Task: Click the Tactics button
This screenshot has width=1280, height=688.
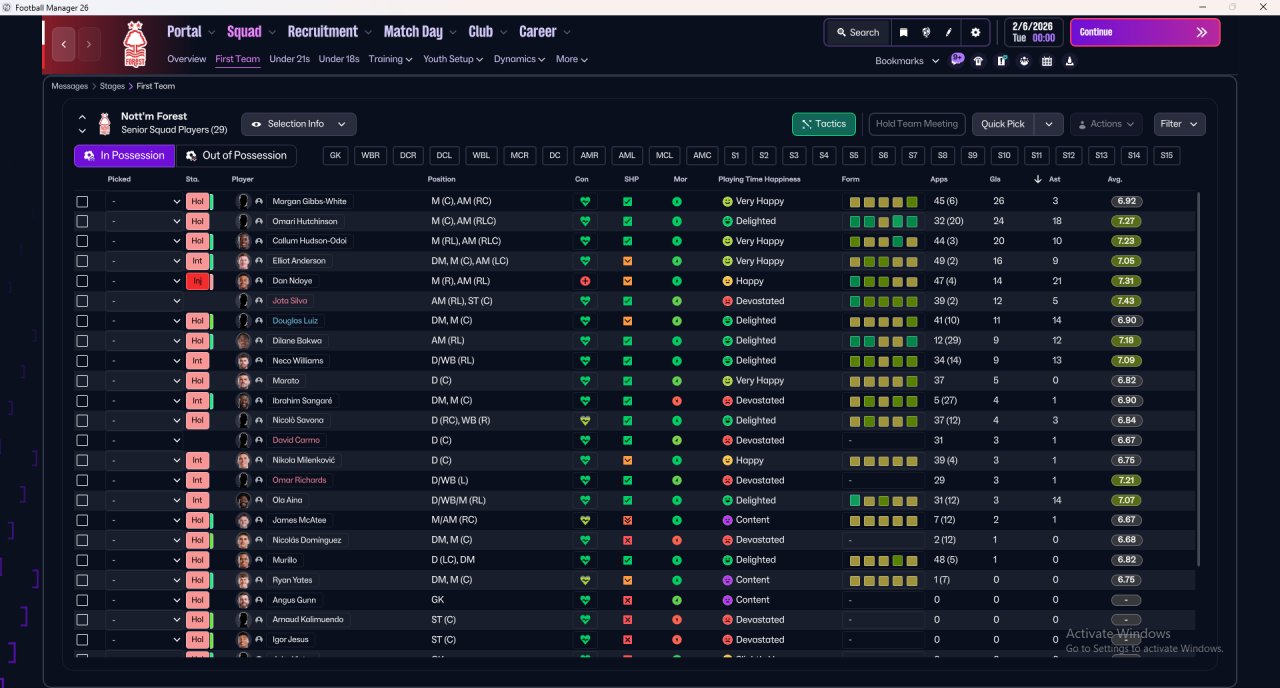Action: point(824,124)
